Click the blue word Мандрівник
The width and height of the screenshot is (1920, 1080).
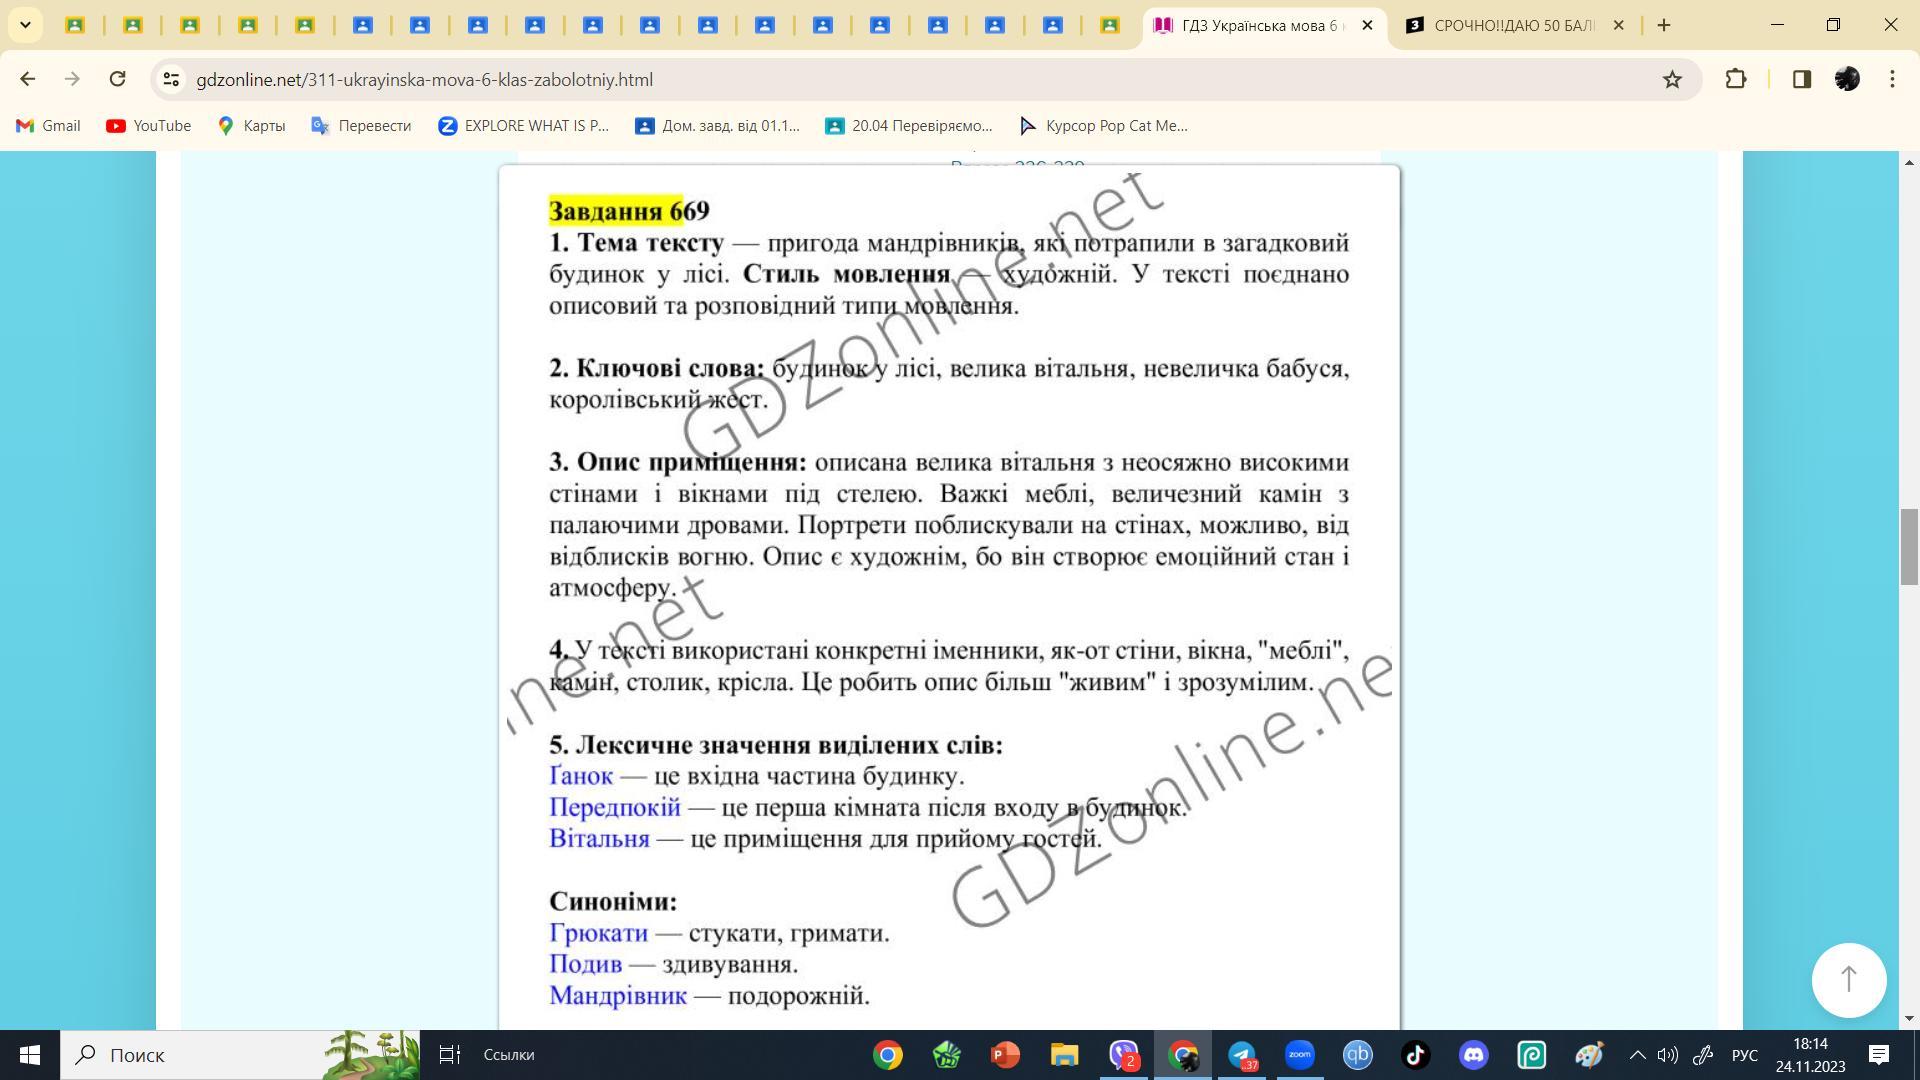point(618,995)
